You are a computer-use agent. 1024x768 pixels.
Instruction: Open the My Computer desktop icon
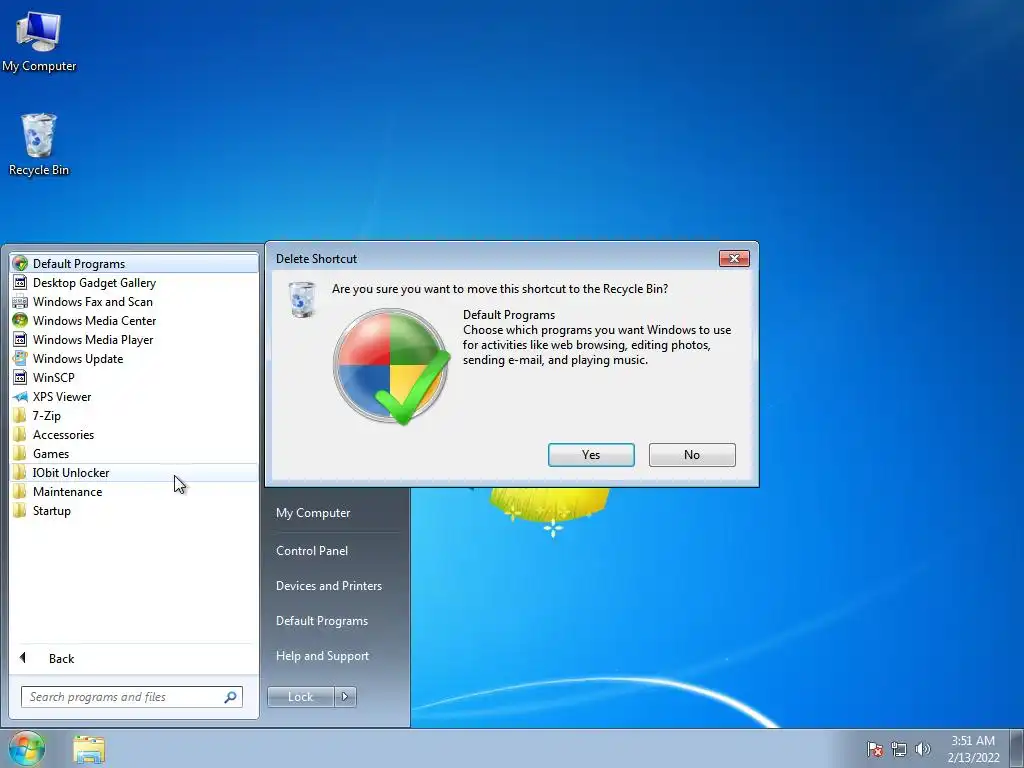[39, 42]
